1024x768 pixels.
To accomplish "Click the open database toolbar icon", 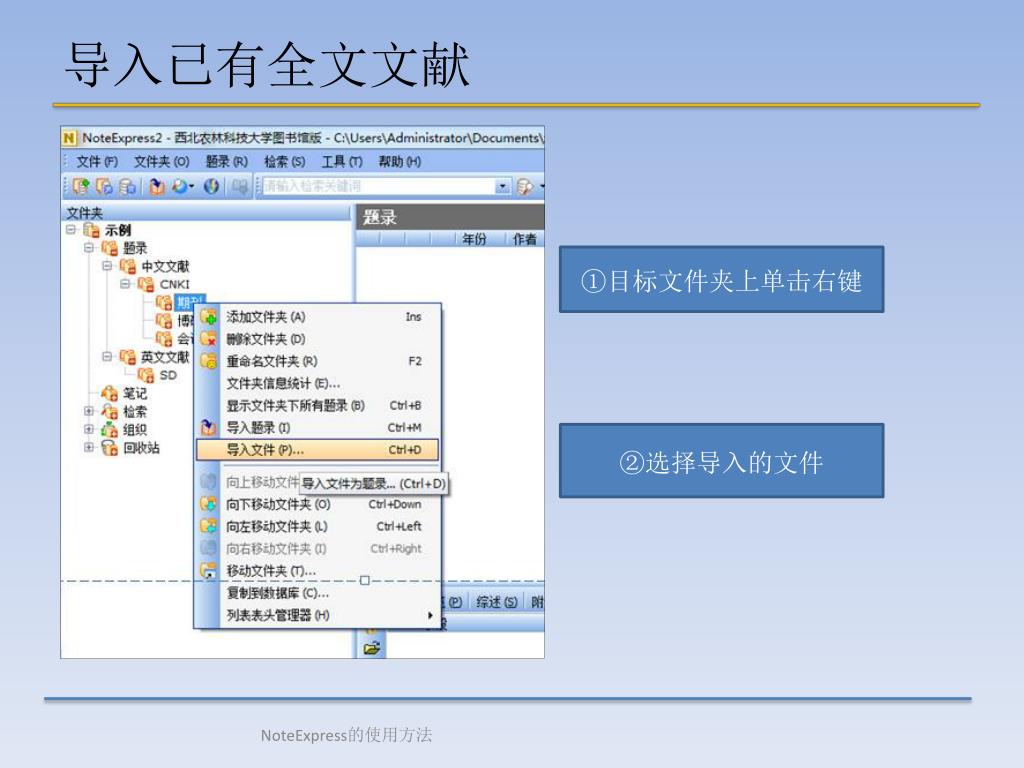I will [104, 187].
